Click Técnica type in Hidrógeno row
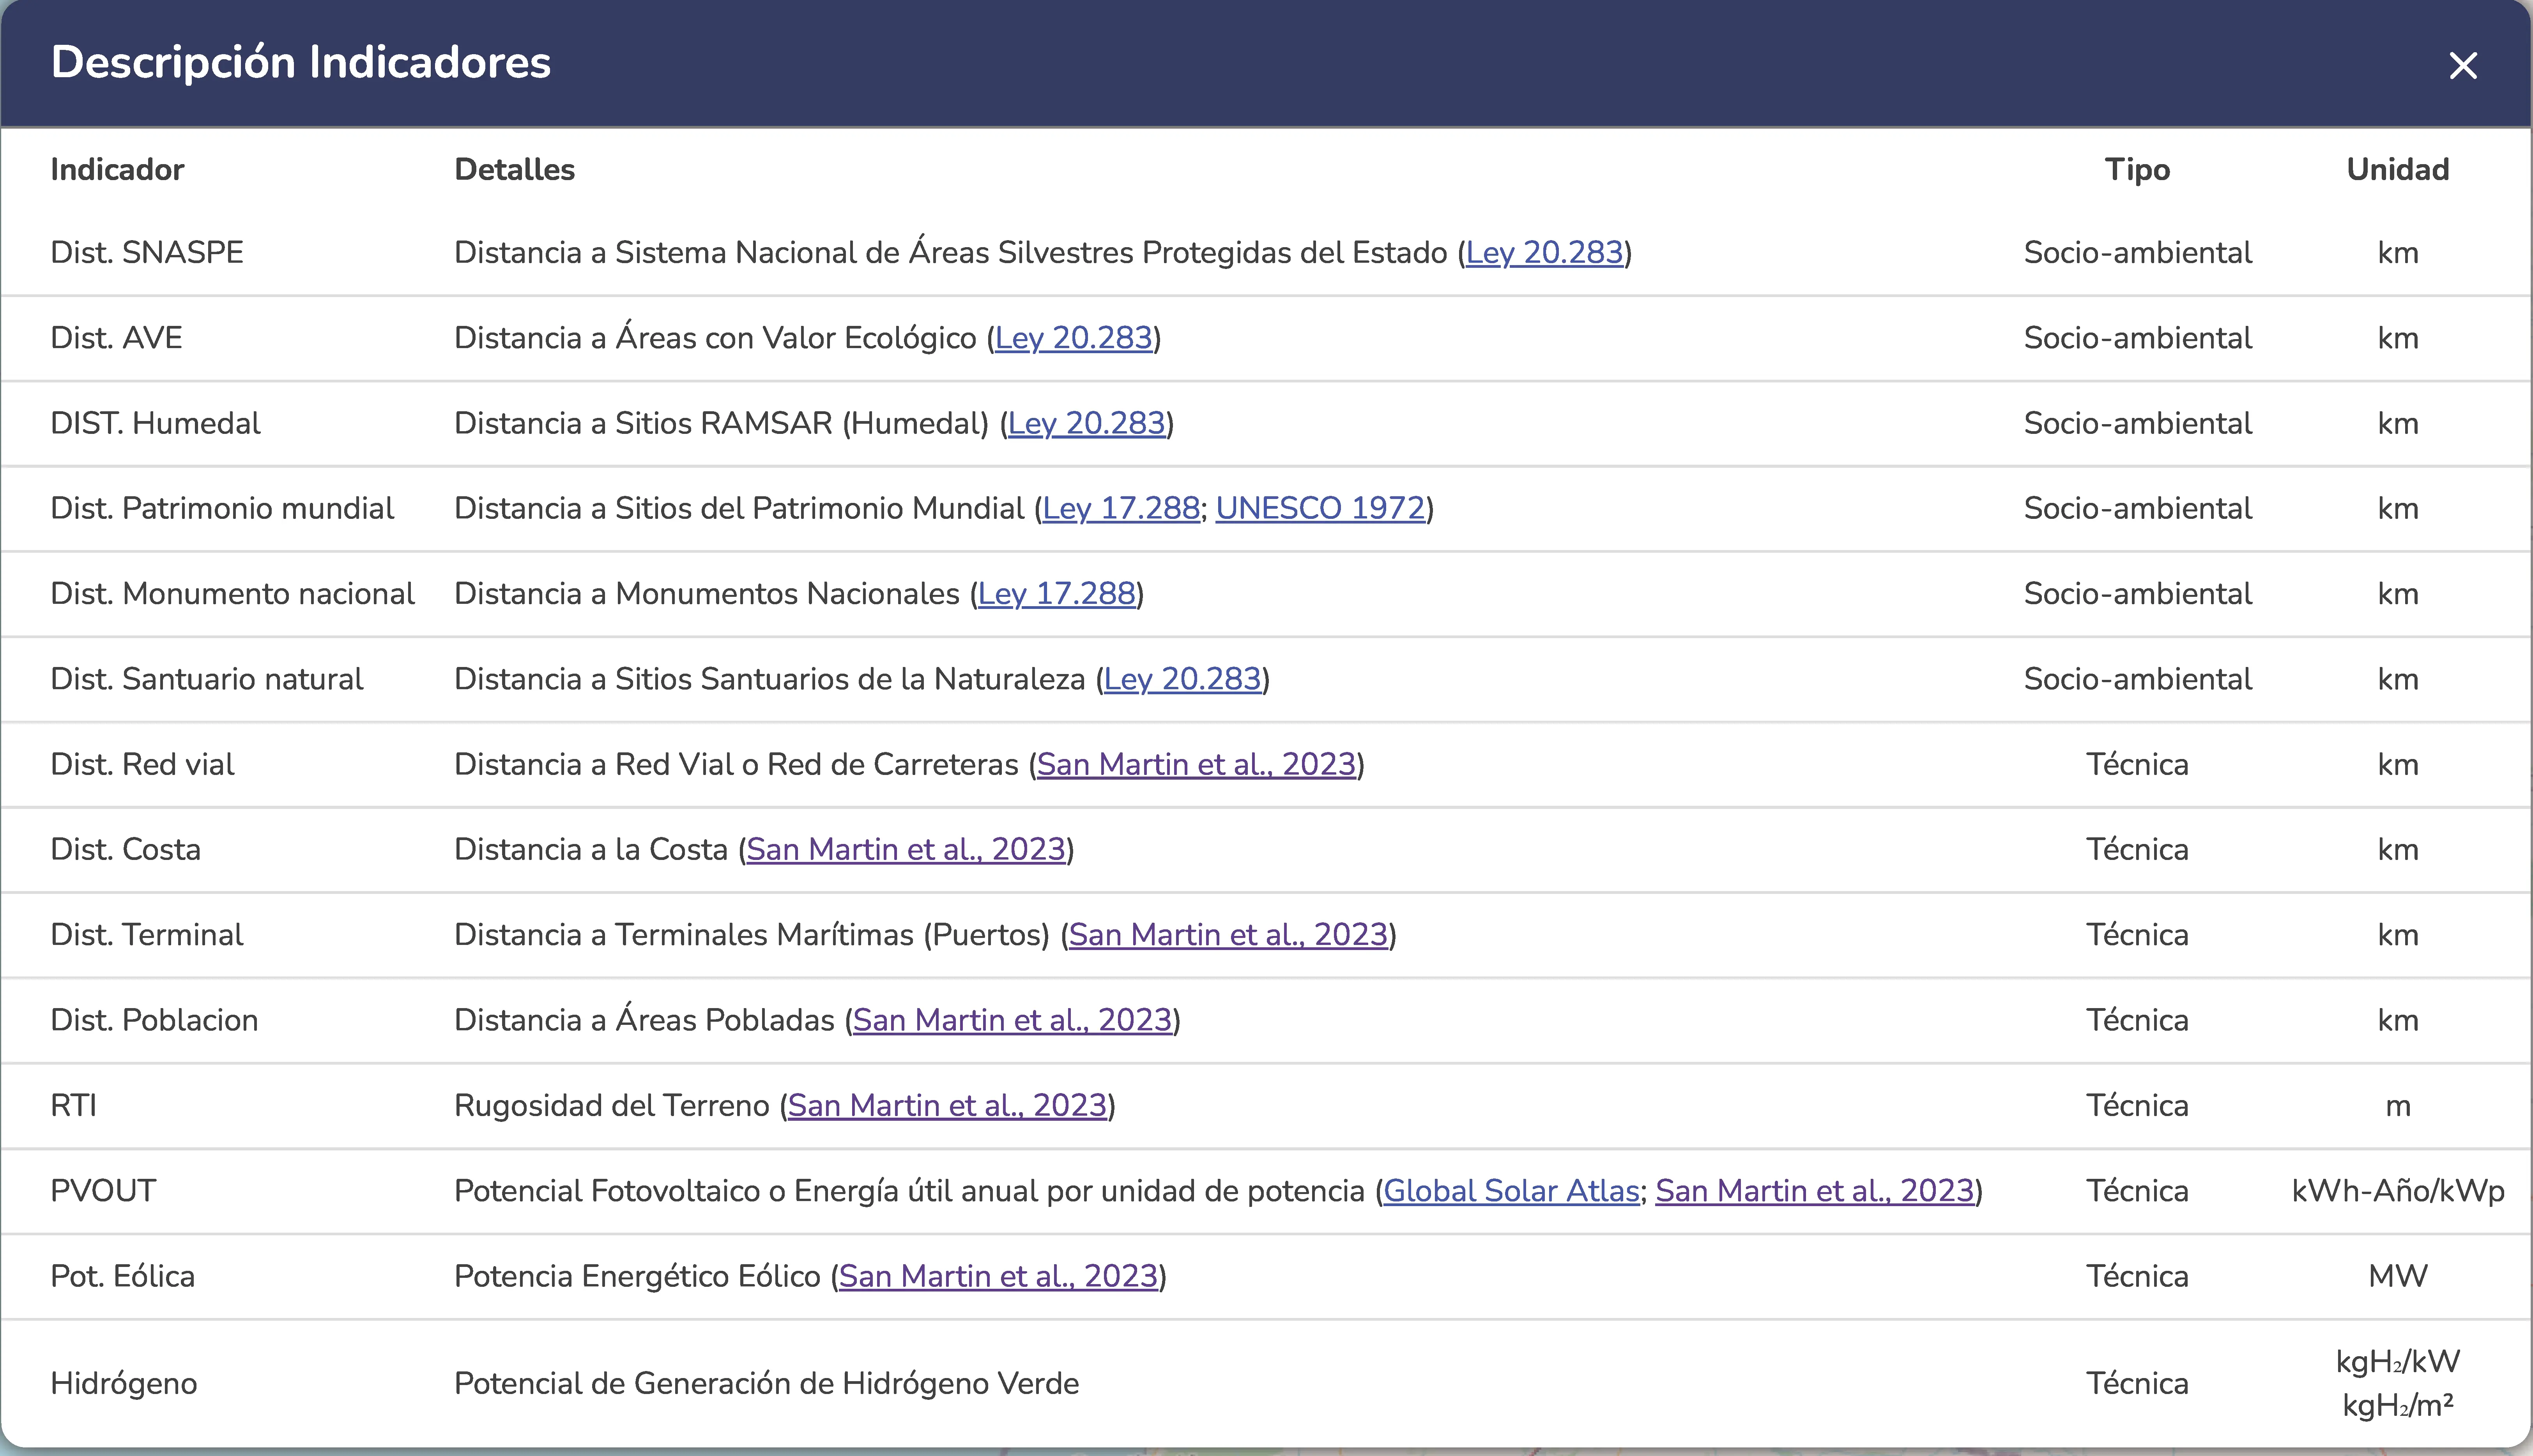 (2138, 1384)
